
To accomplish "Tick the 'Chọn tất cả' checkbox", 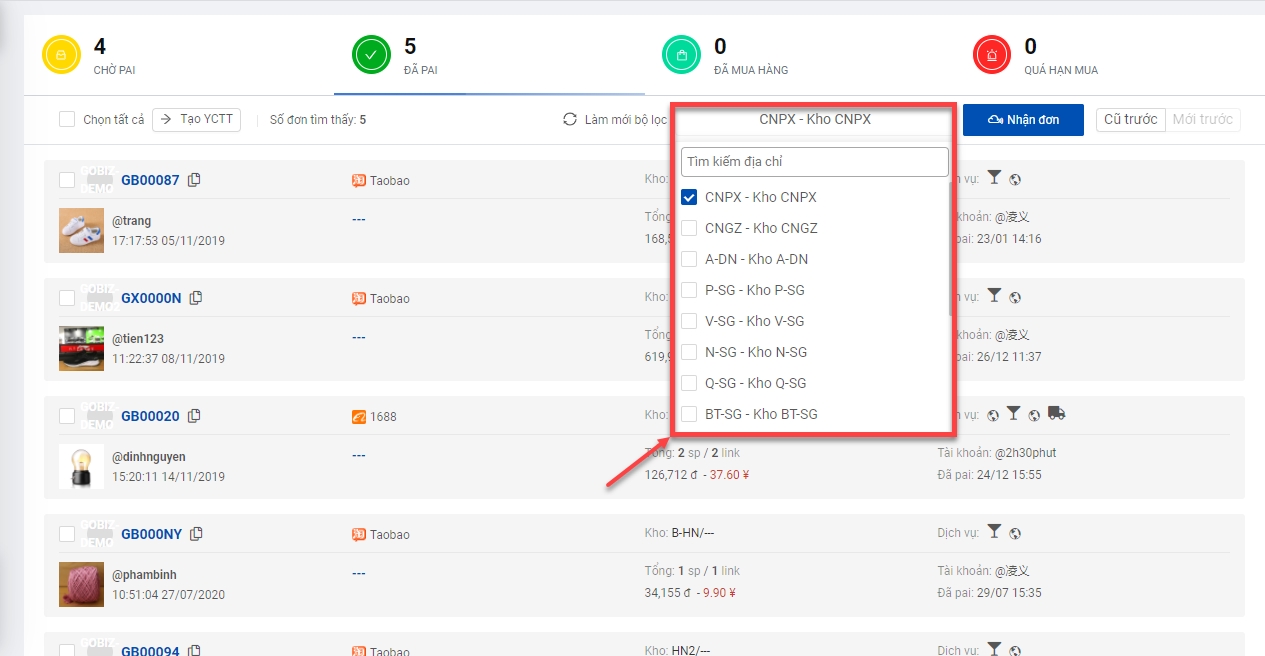I will 67,120.
